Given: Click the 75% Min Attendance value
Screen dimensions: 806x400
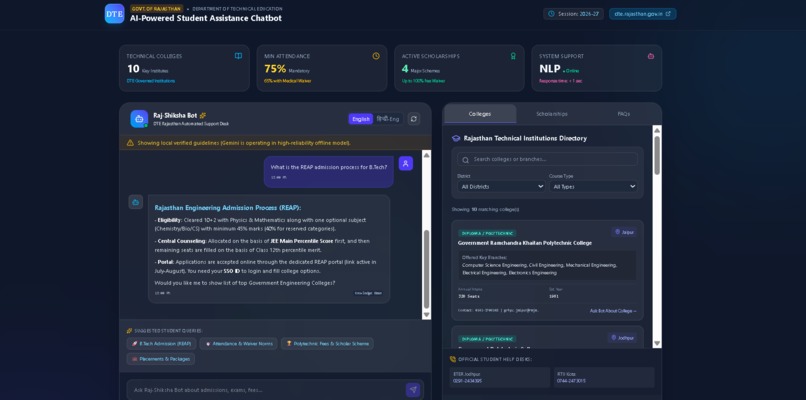Looking at the screenshot, I should pyautogui.click(x=275, y=69).
